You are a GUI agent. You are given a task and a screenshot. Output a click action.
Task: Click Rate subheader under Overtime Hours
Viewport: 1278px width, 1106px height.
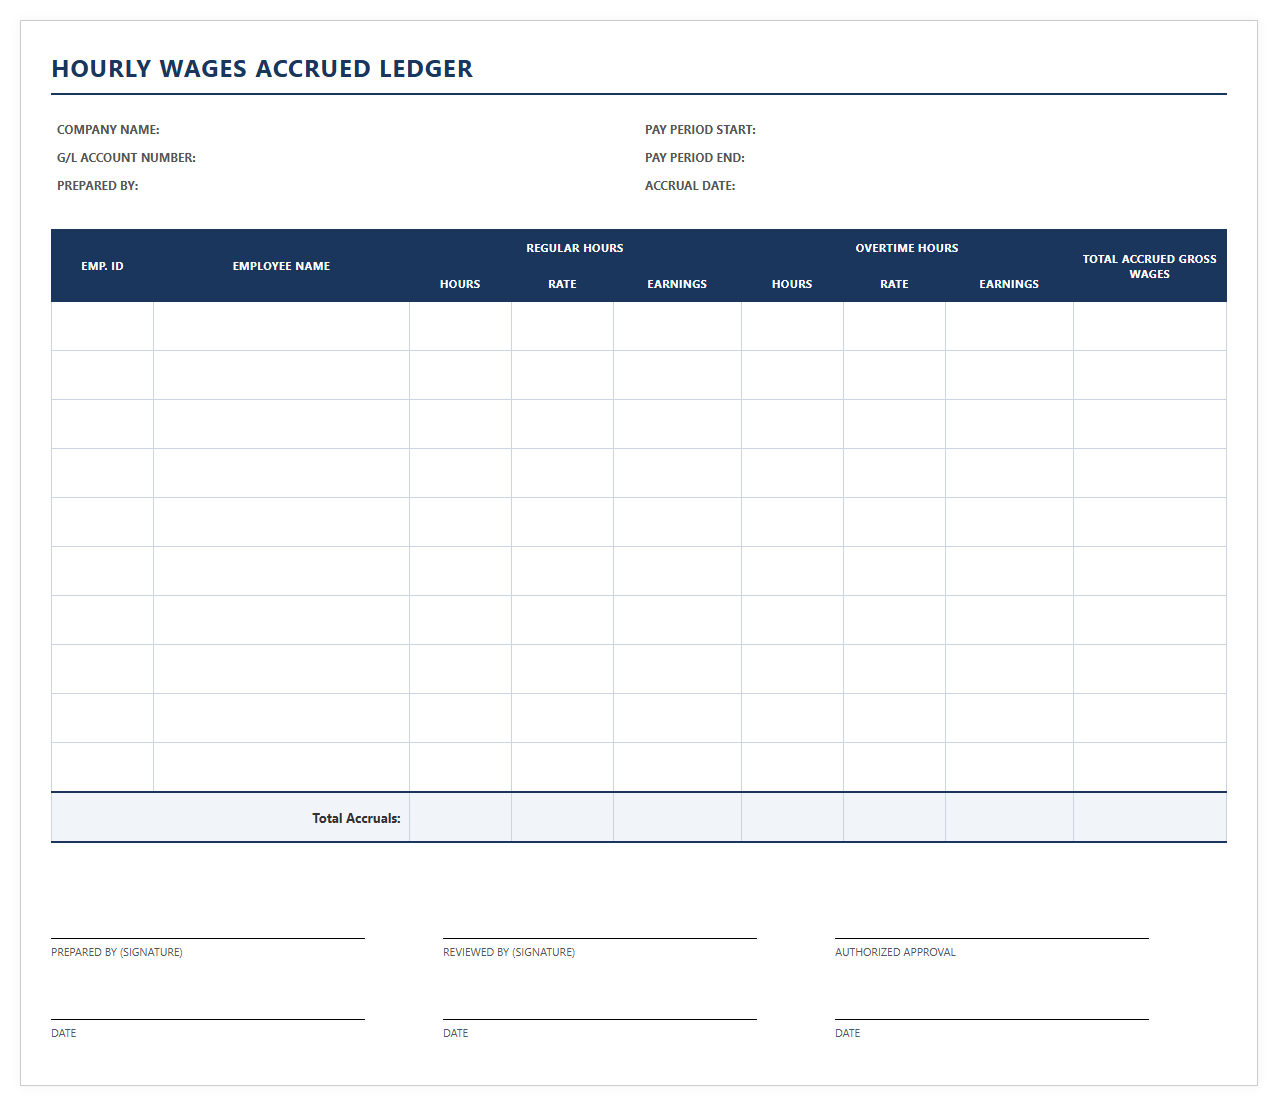pyautogui.click(x=894, y=284)
